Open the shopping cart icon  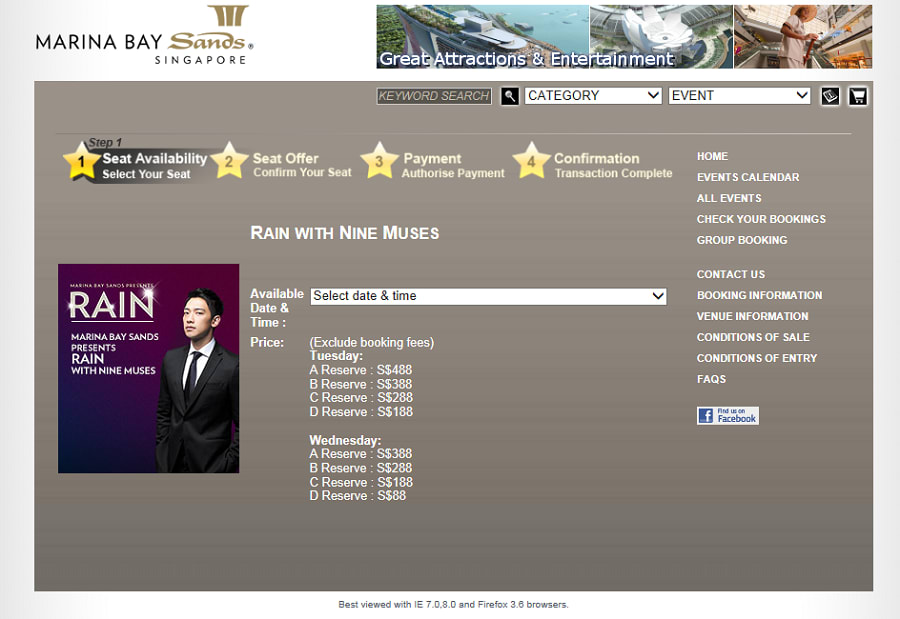(858, 96)
